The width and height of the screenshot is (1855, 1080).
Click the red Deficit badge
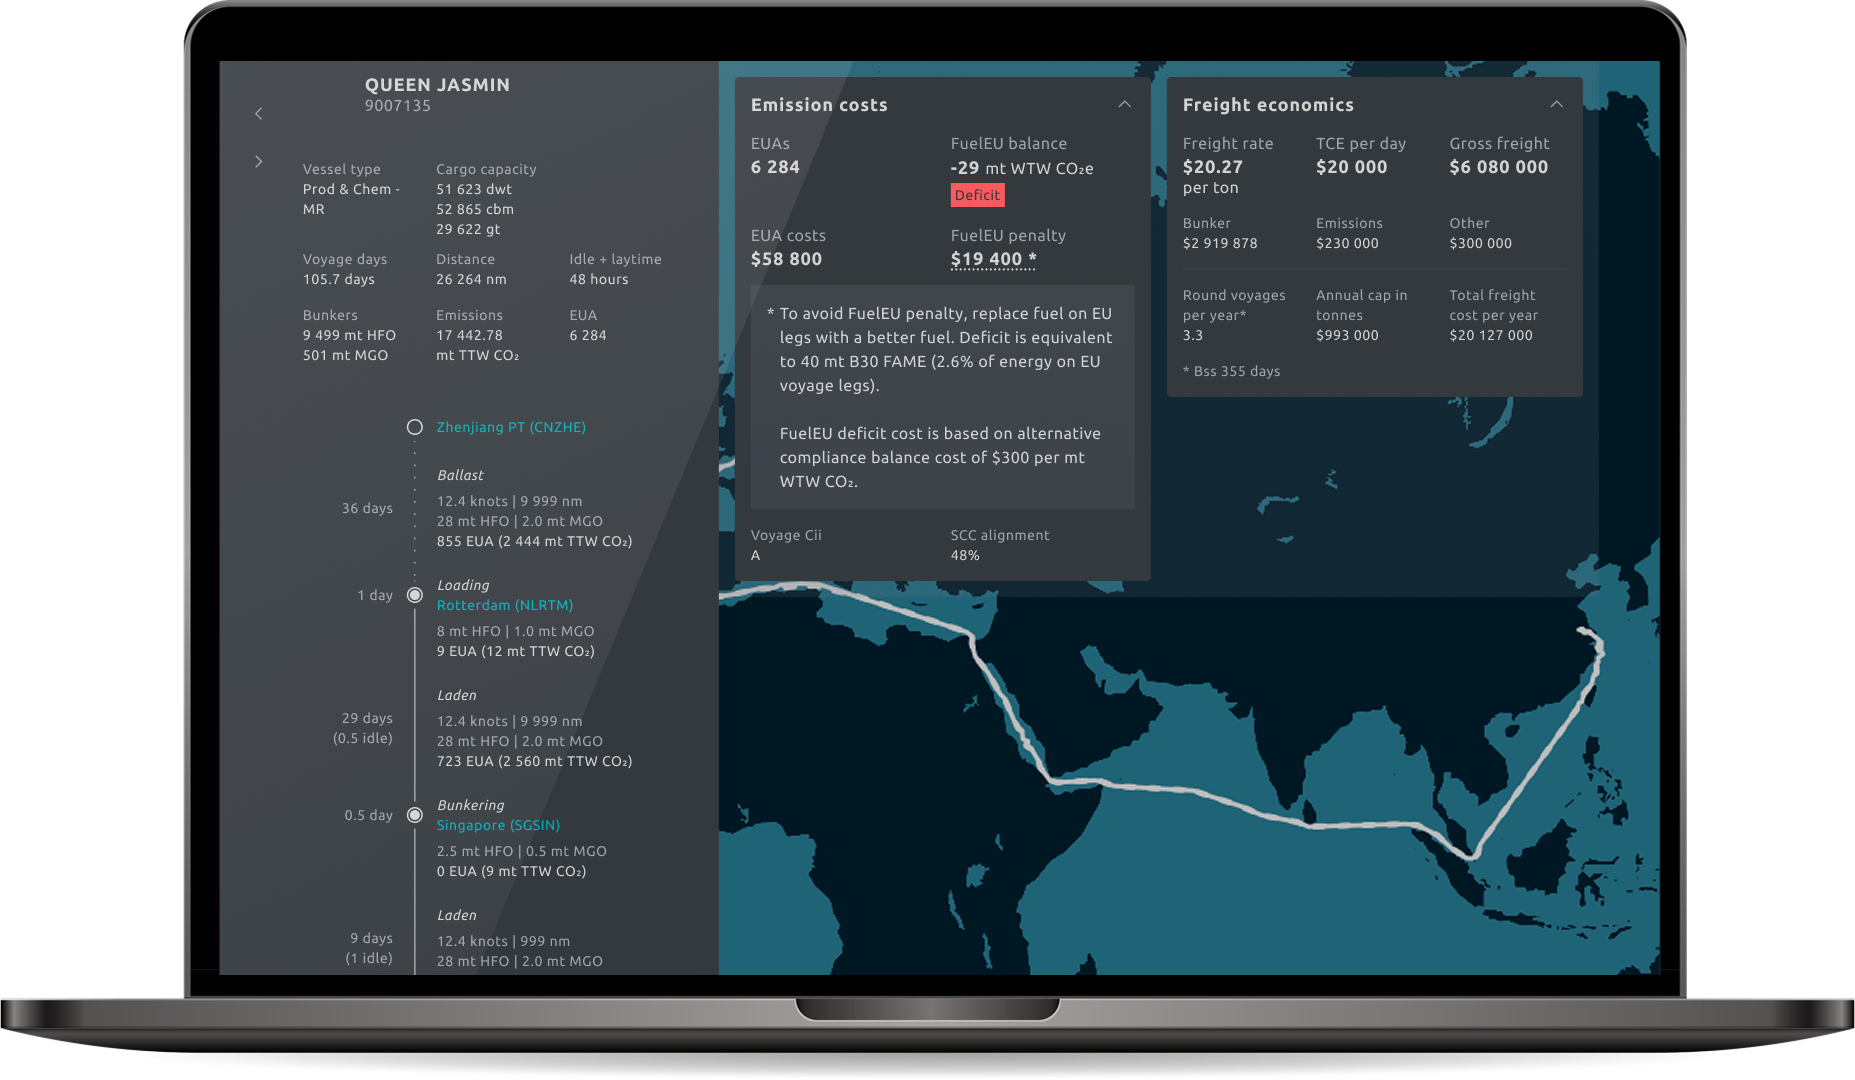[977, 195]
